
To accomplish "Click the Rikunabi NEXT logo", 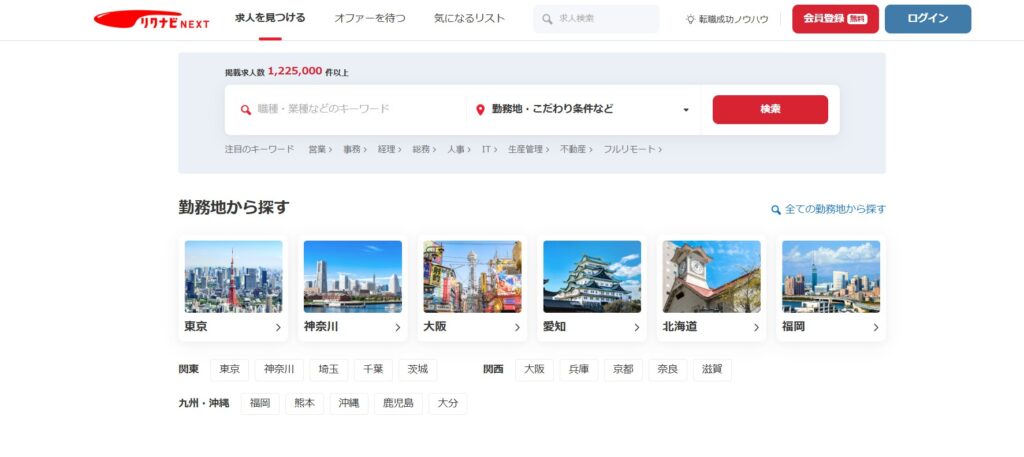I will pyautogui.click(x=152, y=20).
